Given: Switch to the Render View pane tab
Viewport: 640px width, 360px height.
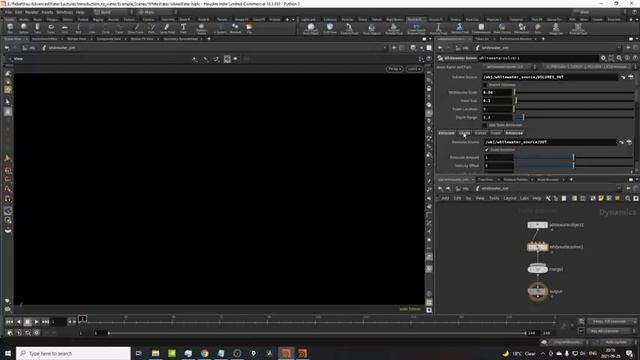Looking at the screenshot, I should (77, 39).
